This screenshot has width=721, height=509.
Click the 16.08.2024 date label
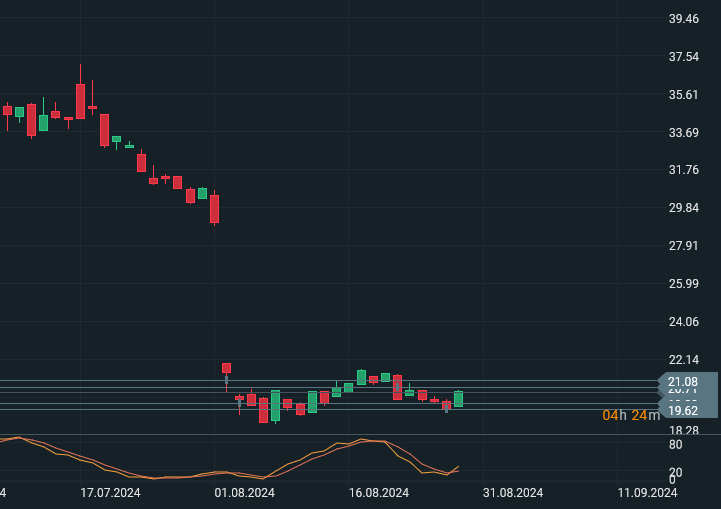tap(378, 492)
